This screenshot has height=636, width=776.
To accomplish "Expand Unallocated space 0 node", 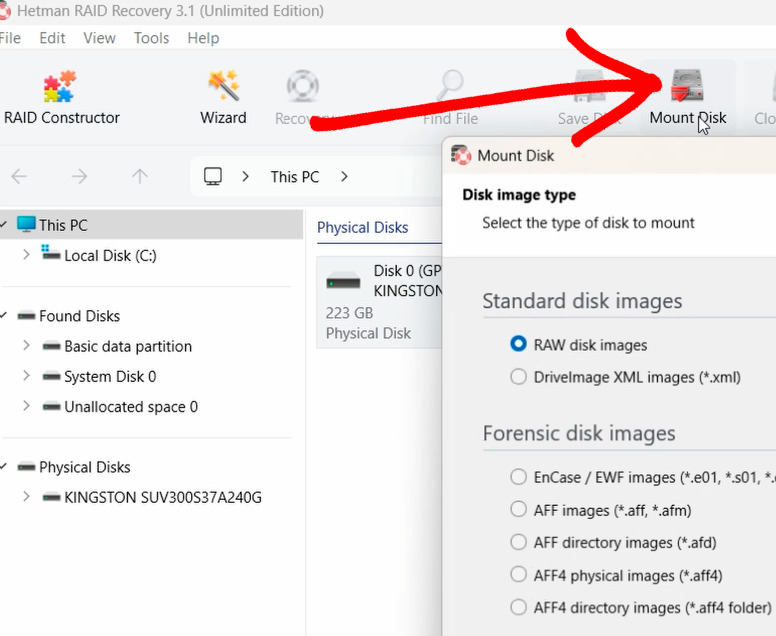I will (26, 406).
